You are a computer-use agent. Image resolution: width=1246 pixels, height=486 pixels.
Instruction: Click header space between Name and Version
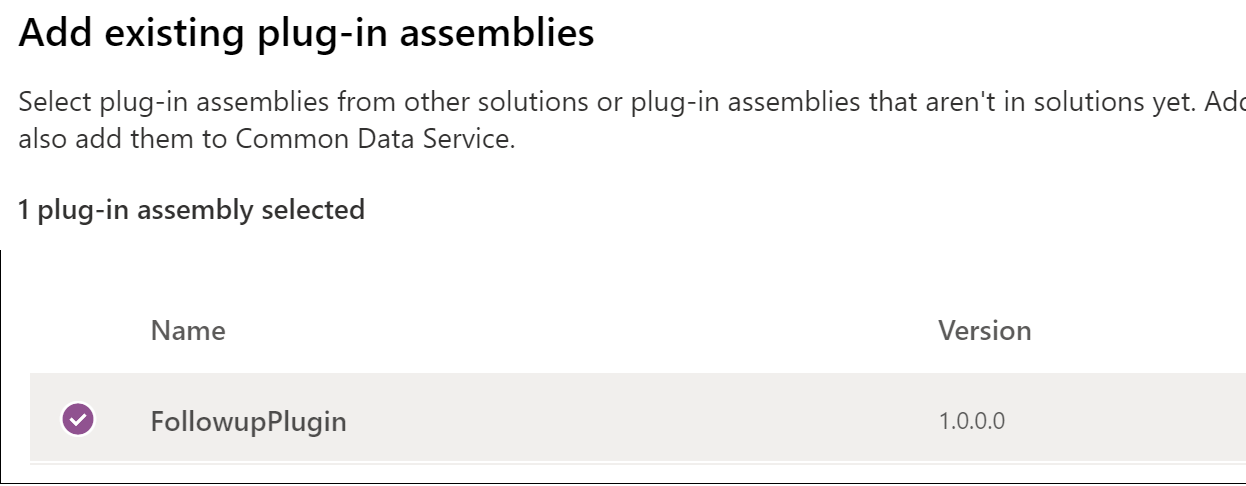coord(580,330)
